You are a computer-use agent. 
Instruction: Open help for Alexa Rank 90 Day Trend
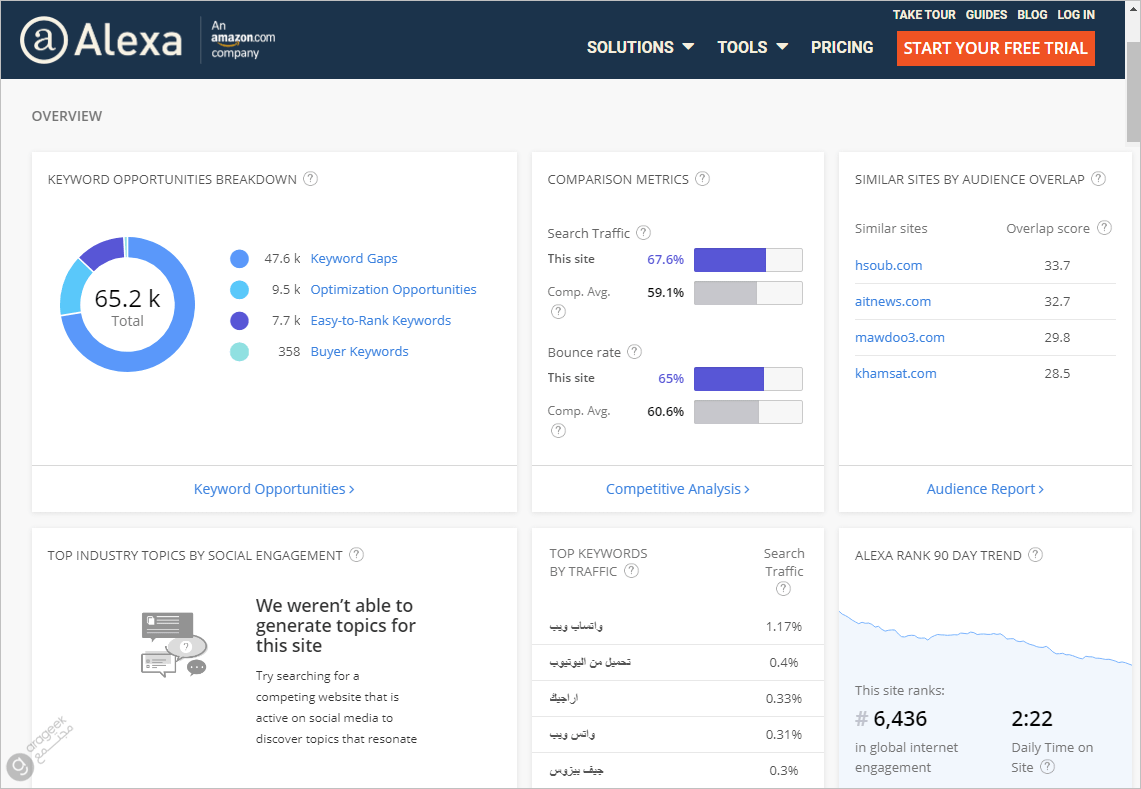tap(1035, 555)
